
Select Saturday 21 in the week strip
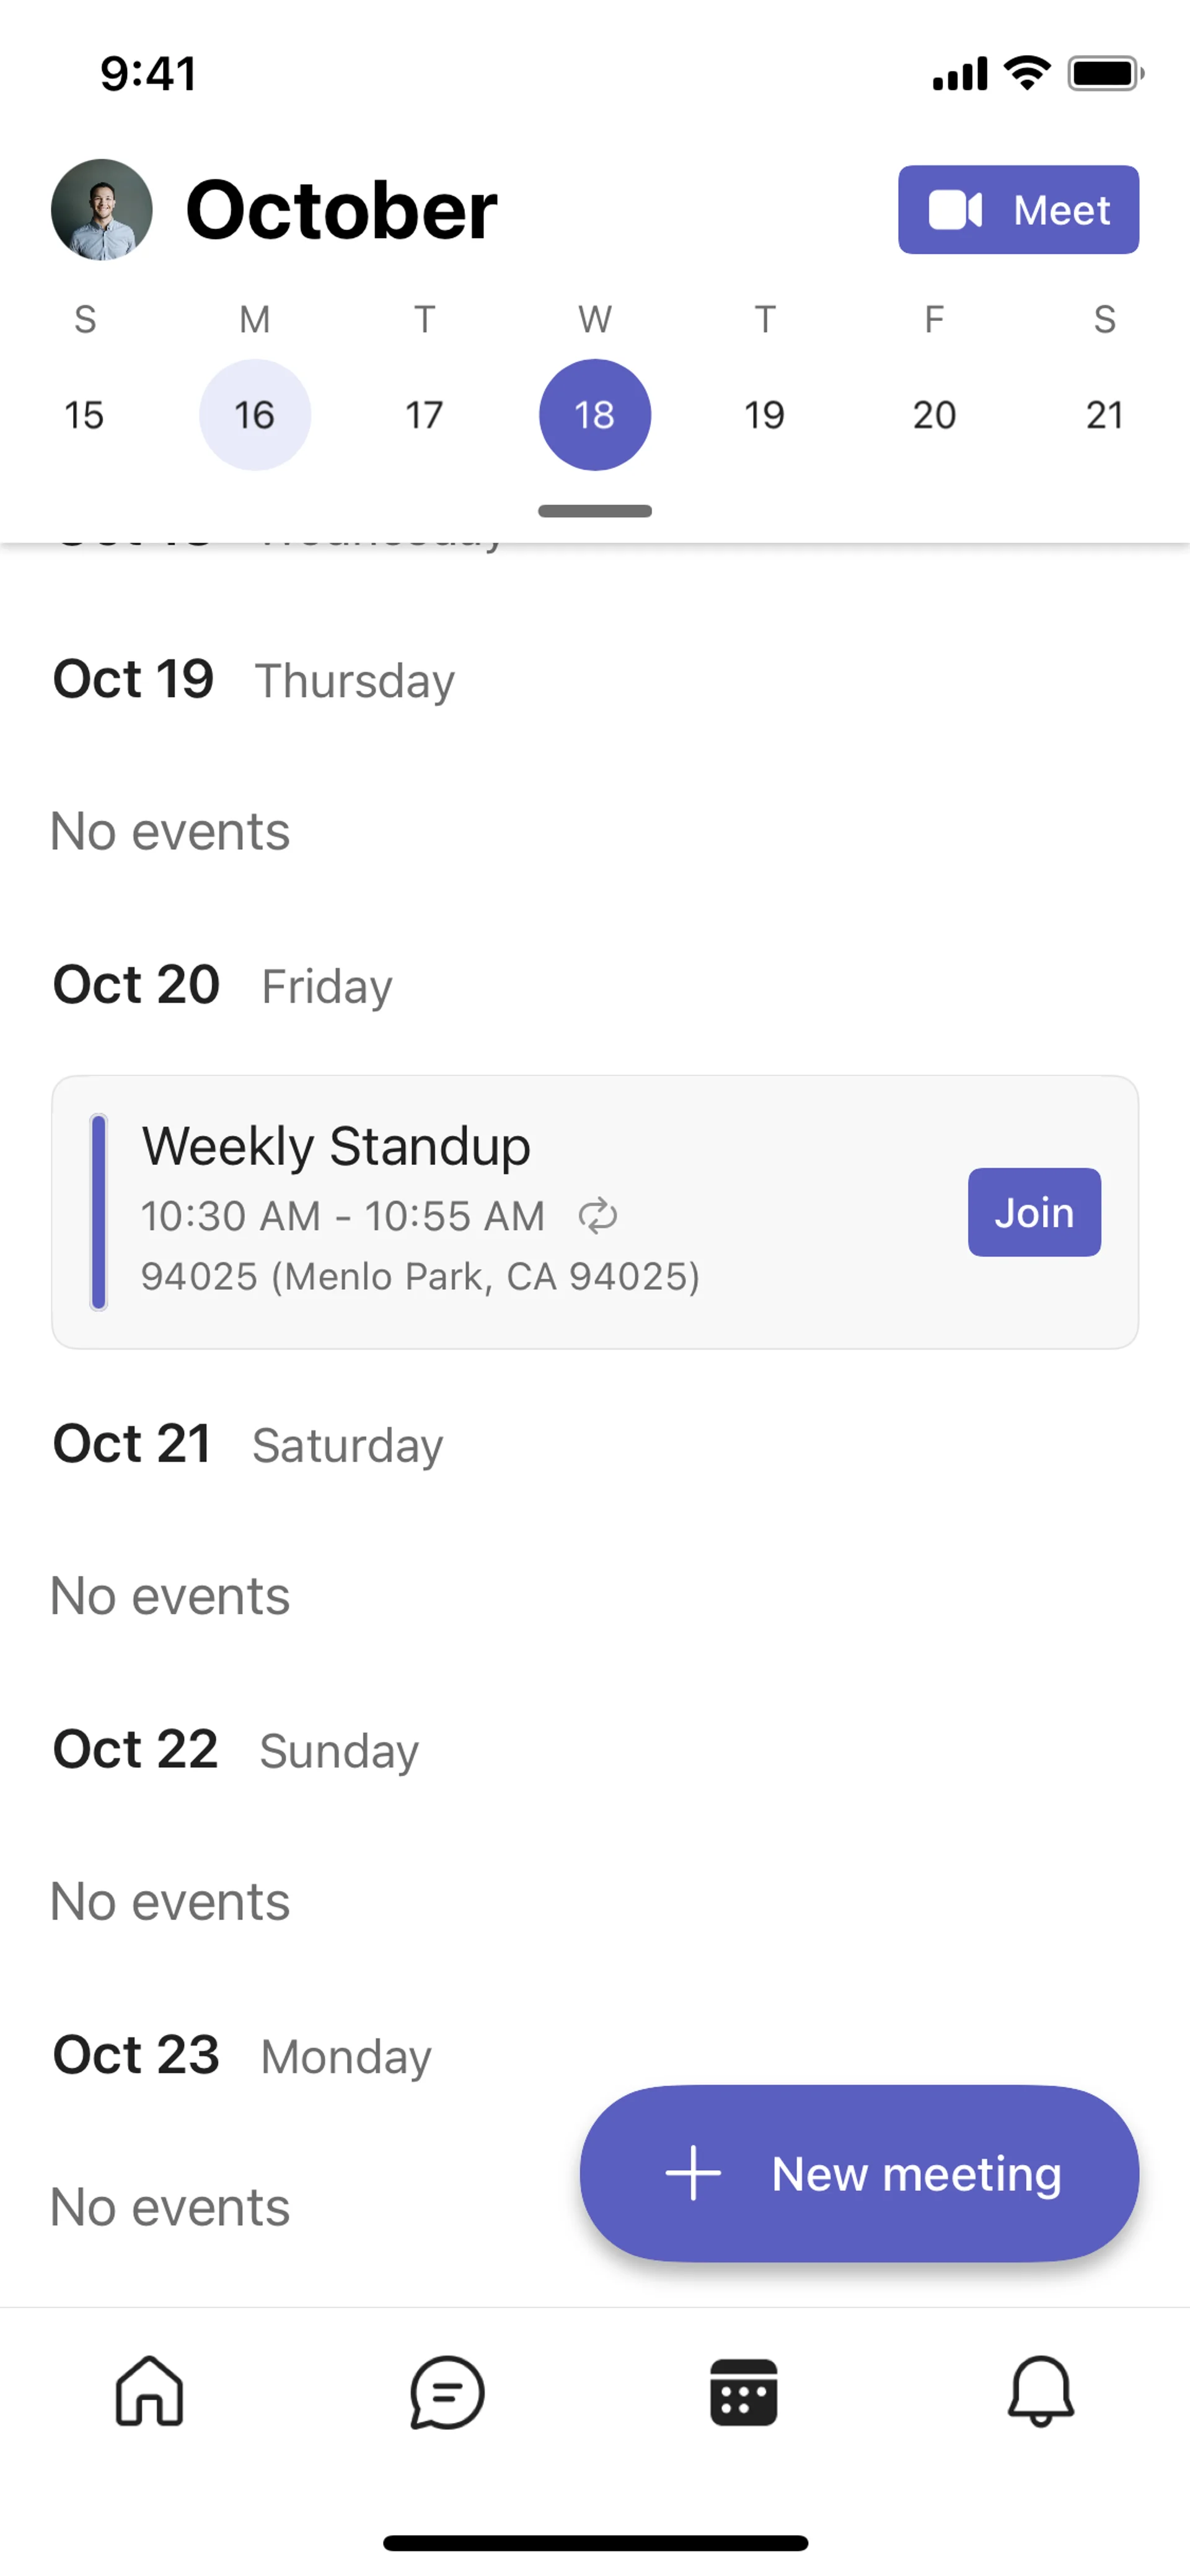(x=1104, y=415)
